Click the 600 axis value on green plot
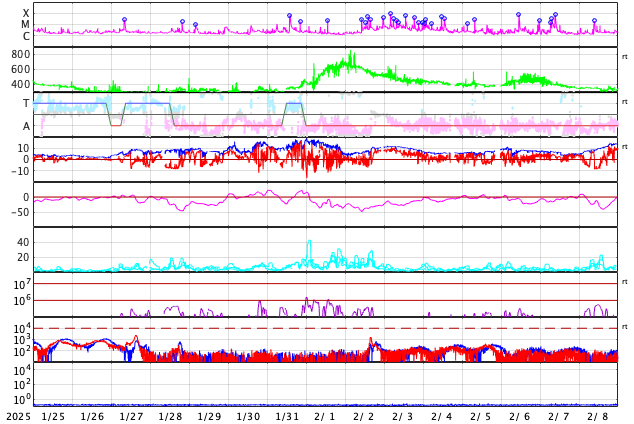 [x=21, y=69]
